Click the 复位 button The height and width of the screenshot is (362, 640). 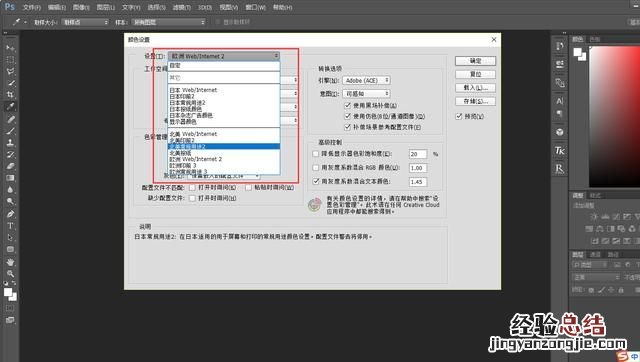click(476, 74)
